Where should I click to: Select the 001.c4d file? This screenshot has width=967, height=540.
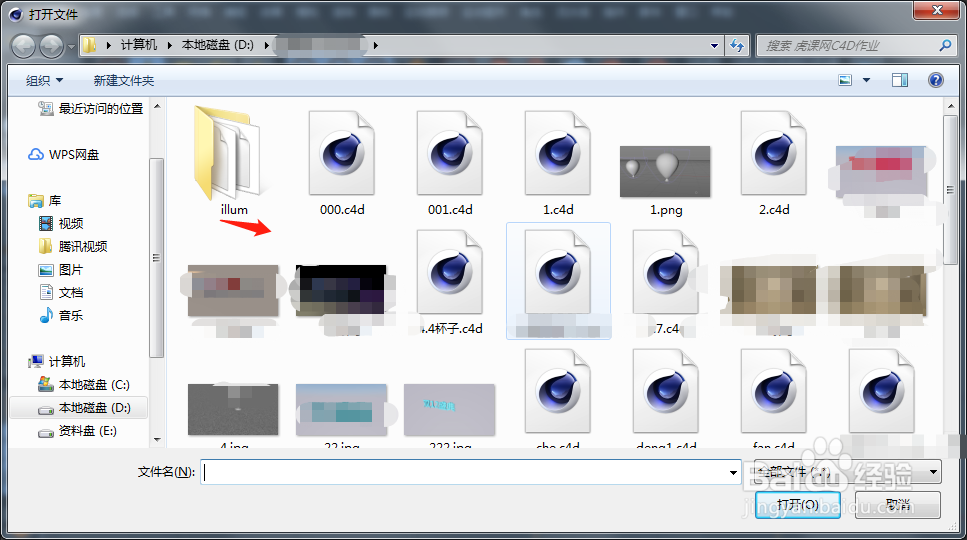pyautogui.click(x=450, y=163)
